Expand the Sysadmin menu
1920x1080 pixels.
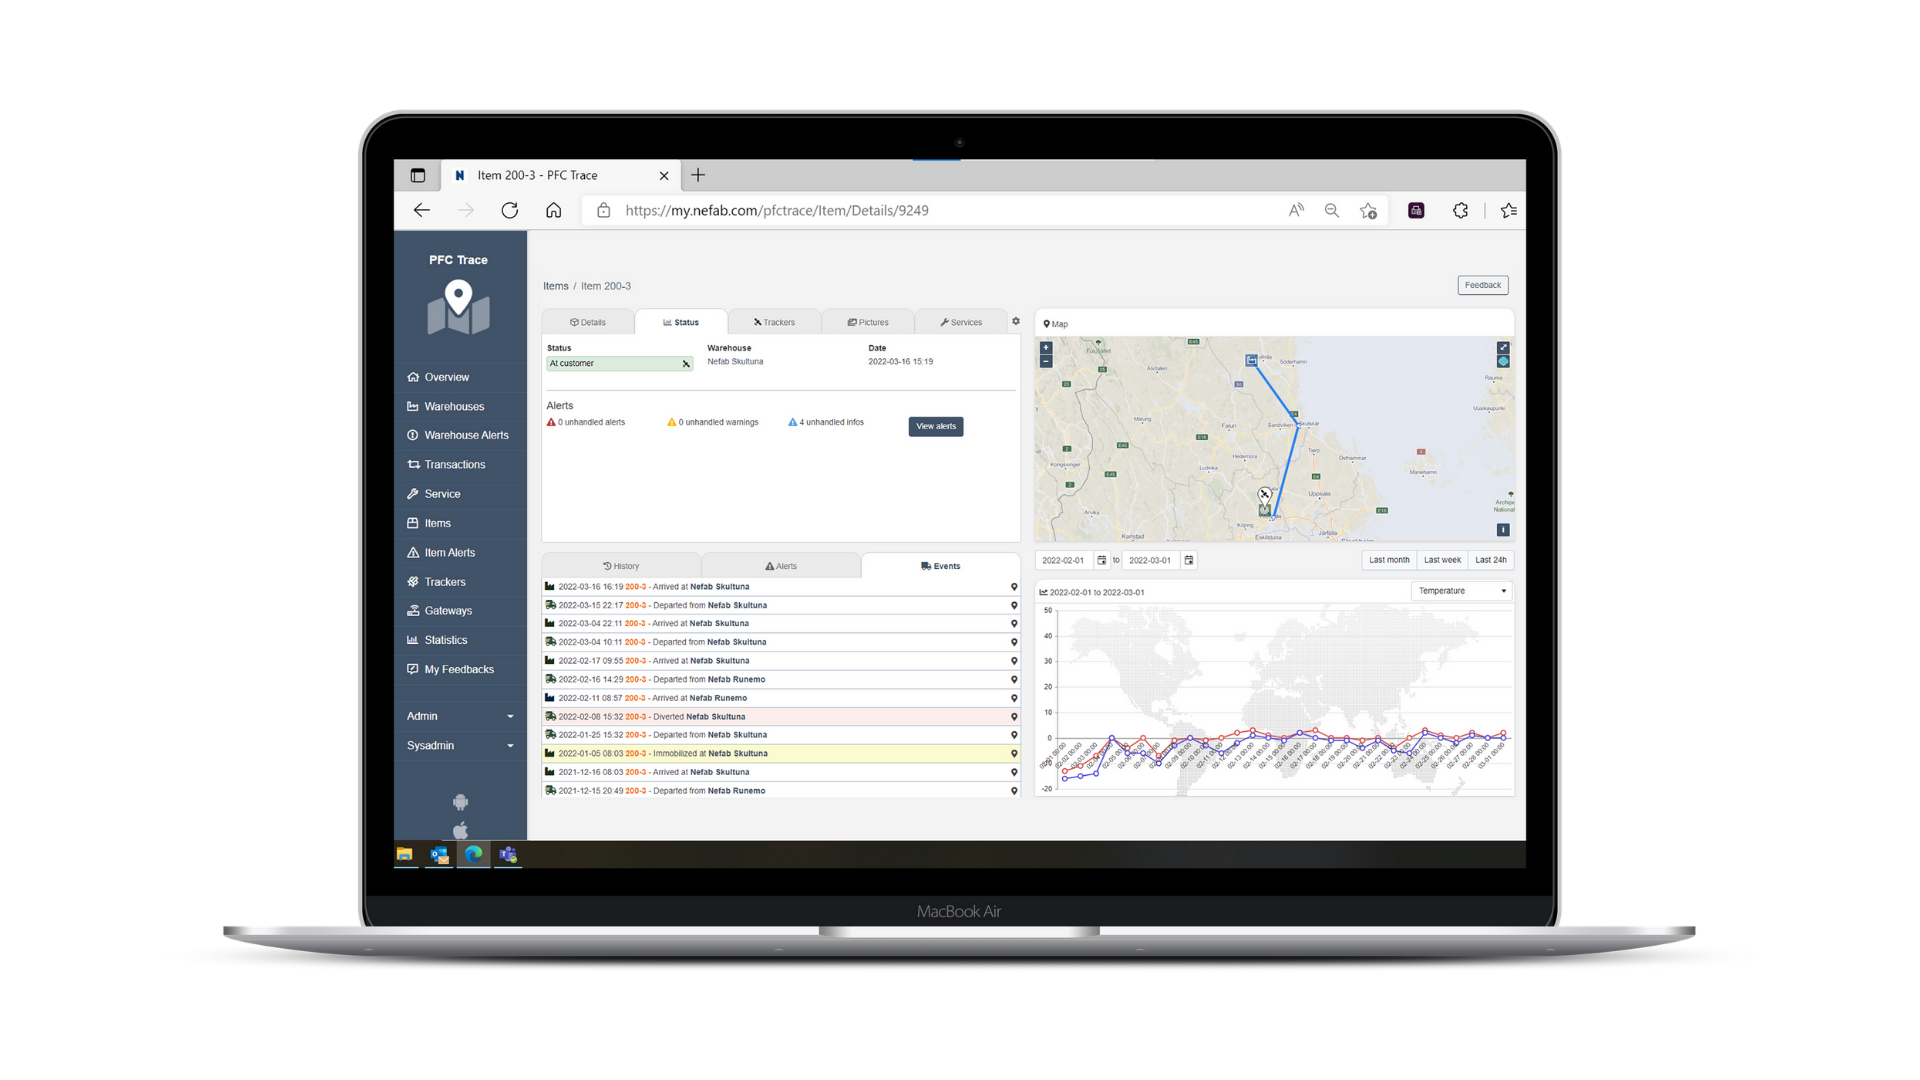pos(460,746)
